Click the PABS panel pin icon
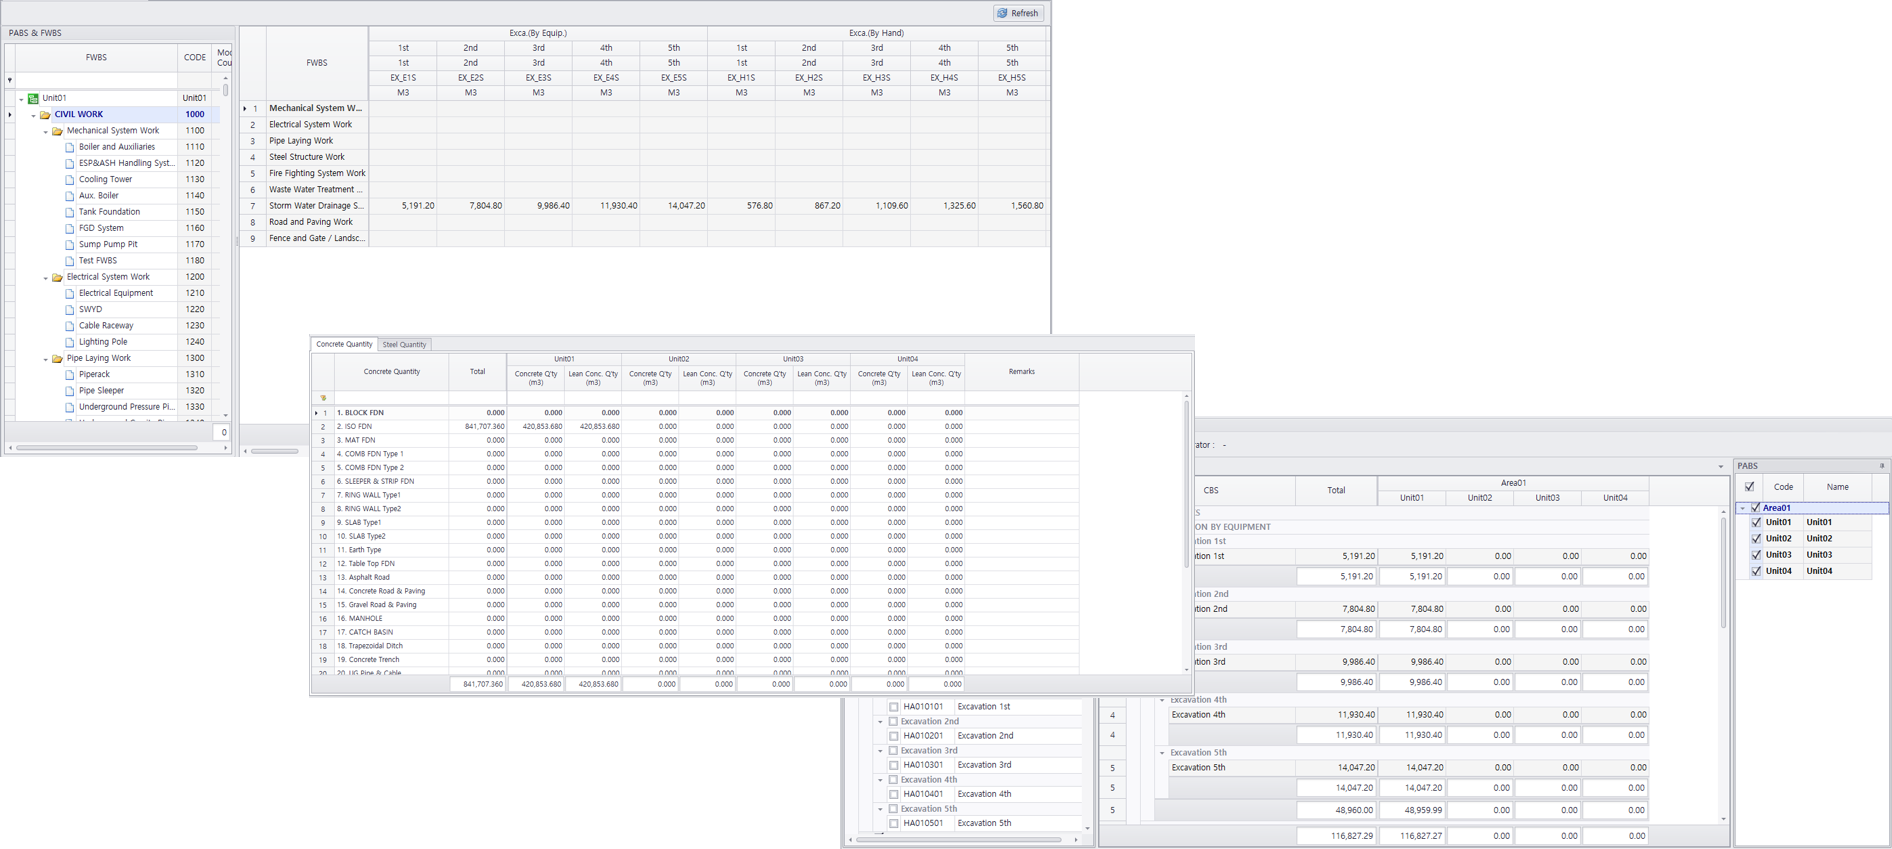 pos(1881,466)
